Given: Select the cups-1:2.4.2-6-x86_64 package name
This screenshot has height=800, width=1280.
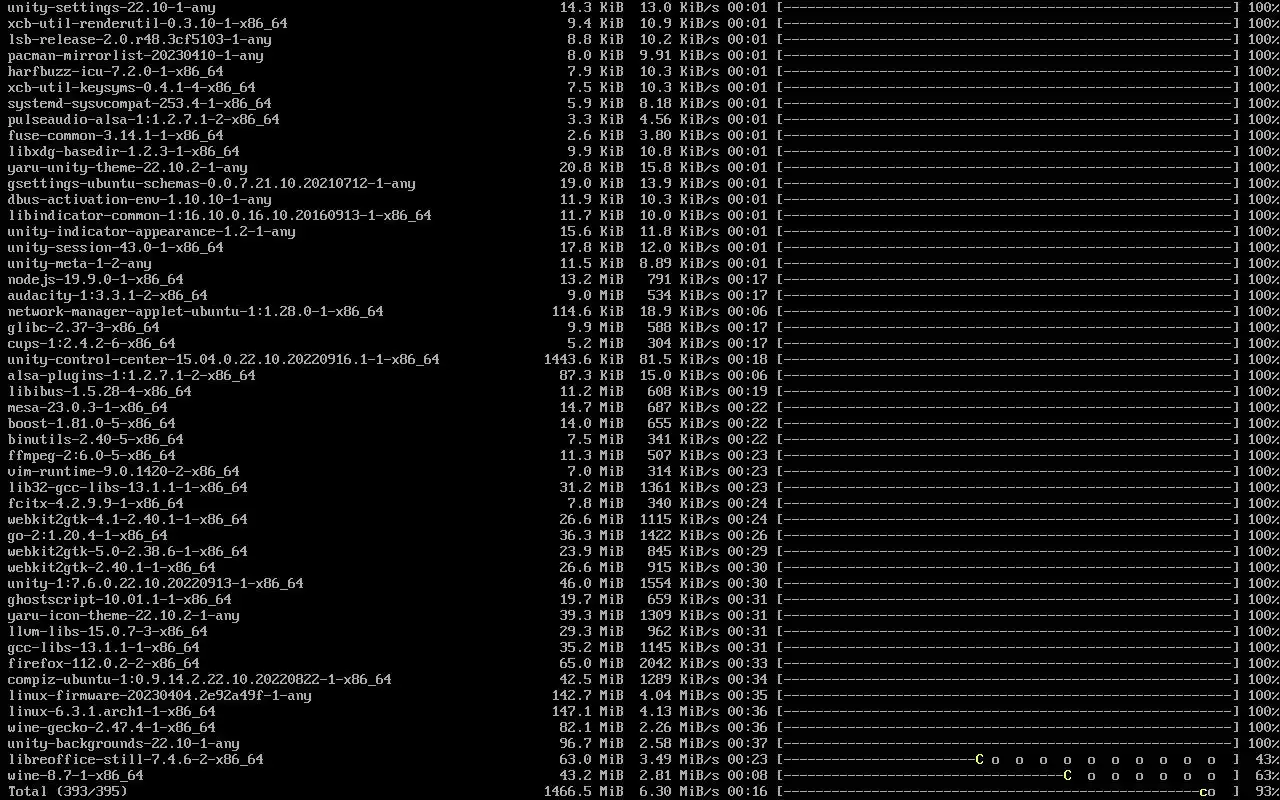Looking at the screenshot, I should 92,343.
